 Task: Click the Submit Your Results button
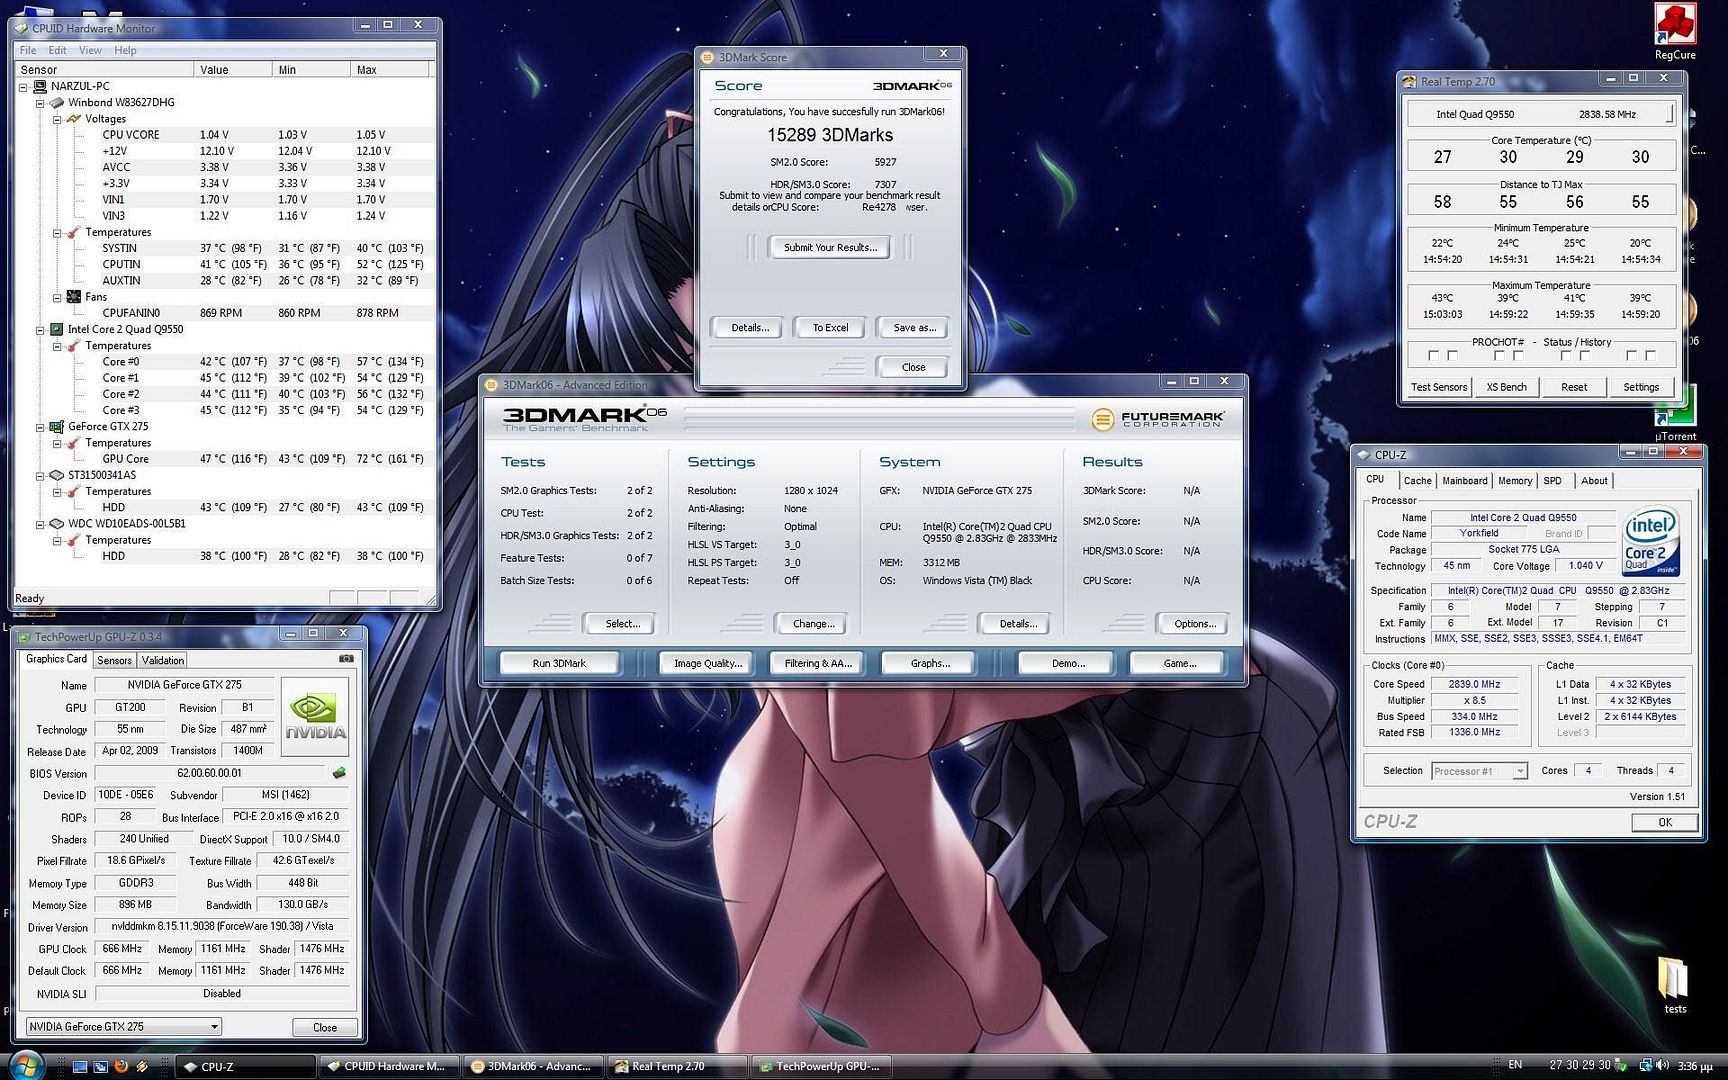pyautogui.click(x=829, y=247)
